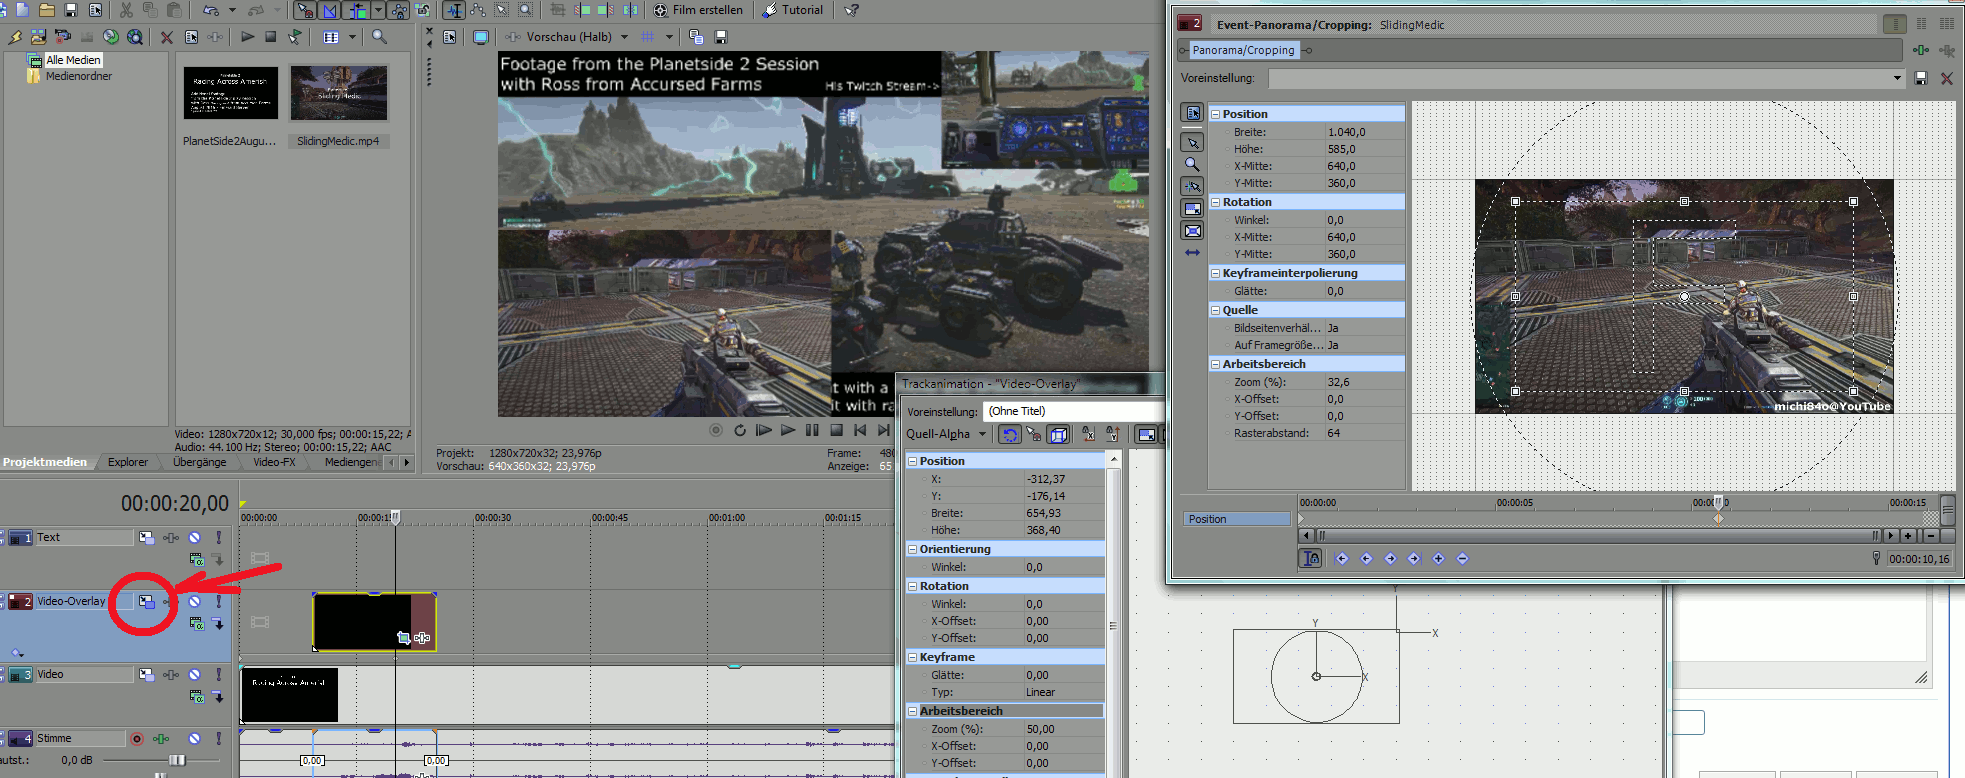This screenshot has width=1965, height=778.
Task: Click the orange keyframe marker on Position timeline
Action: (x=1718, y=519)
